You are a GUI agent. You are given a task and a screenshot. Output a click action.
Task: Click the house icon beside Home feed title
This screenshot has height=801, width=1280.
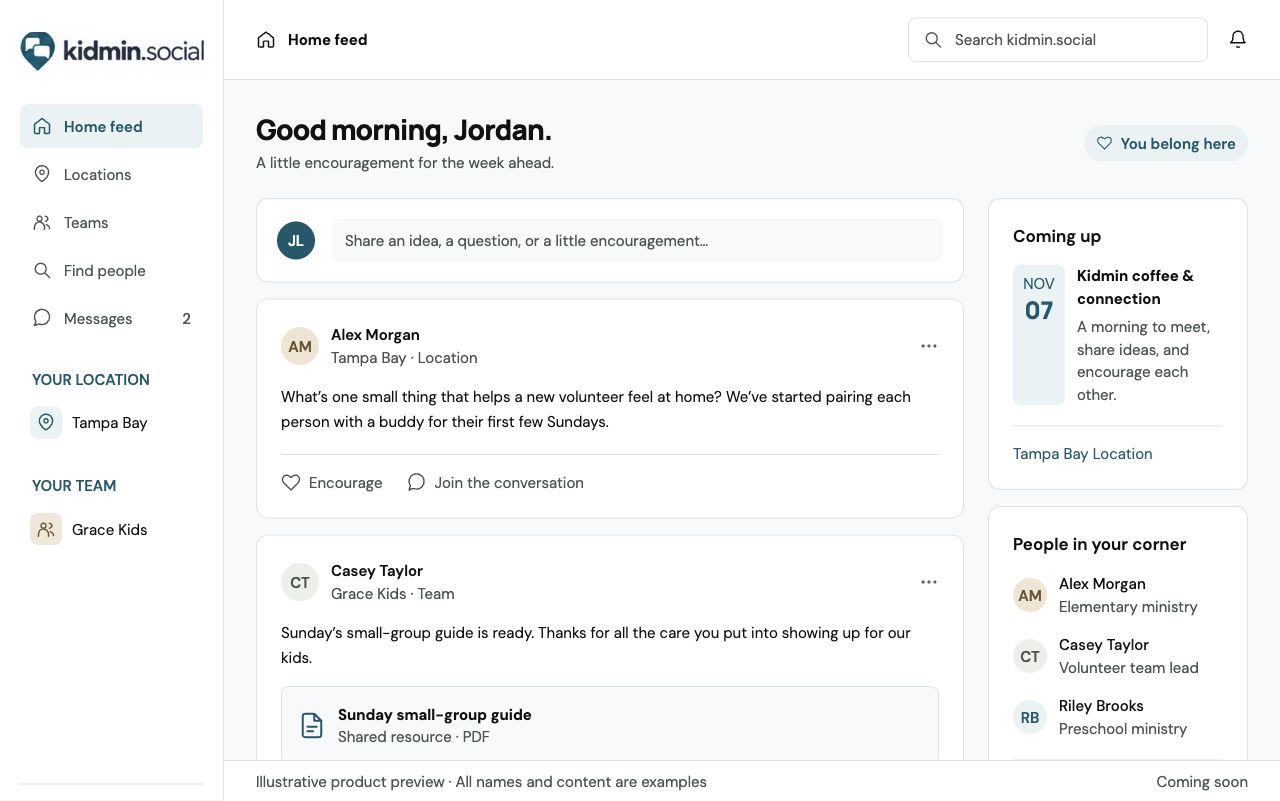click(266, 40)
